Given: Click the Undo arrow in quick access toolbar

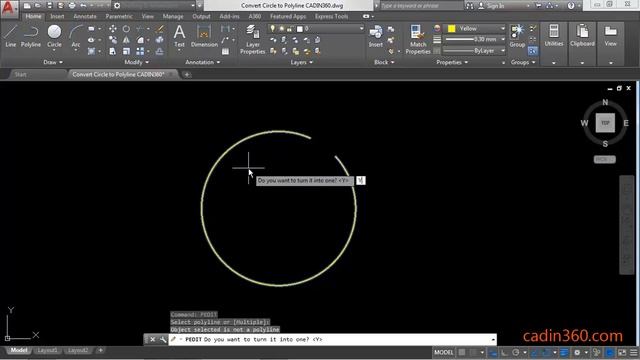Looking at the screenshot, I should pyautogui.click(x=83, y=6).
